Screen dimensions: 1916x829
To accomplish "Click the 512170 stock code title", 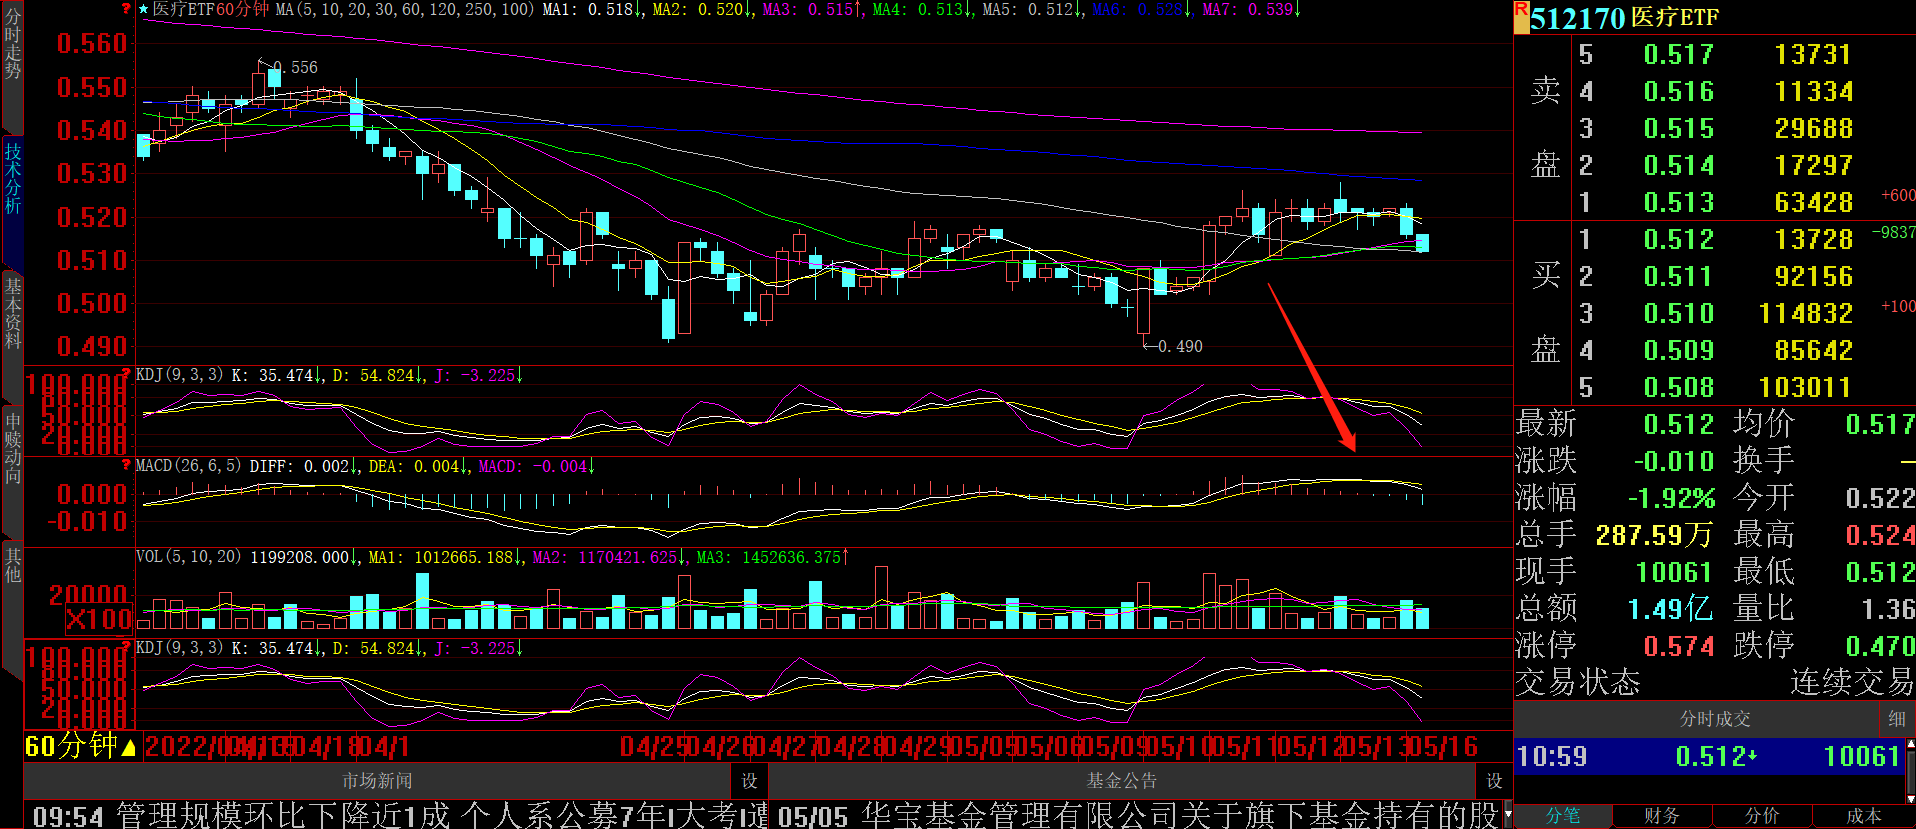I will pos(1577,18).
